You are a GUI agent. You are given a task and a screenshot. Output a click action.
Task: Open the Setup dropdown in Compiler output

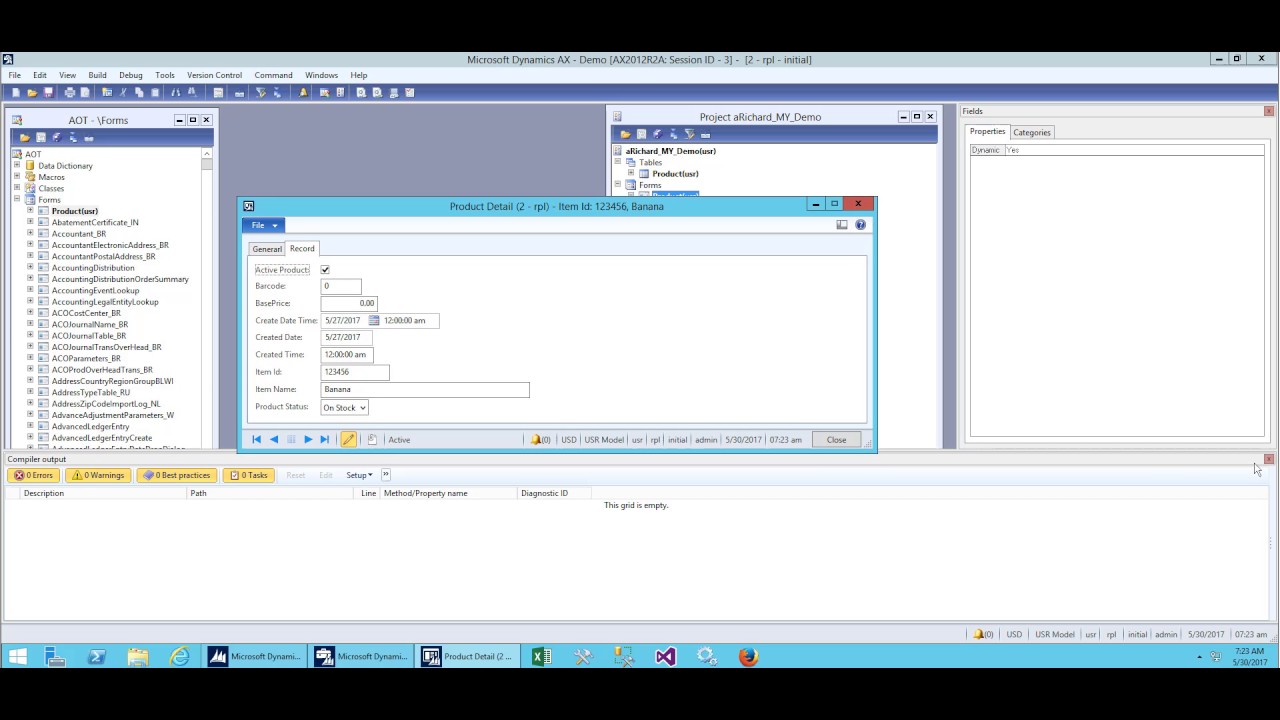[359, 475]
